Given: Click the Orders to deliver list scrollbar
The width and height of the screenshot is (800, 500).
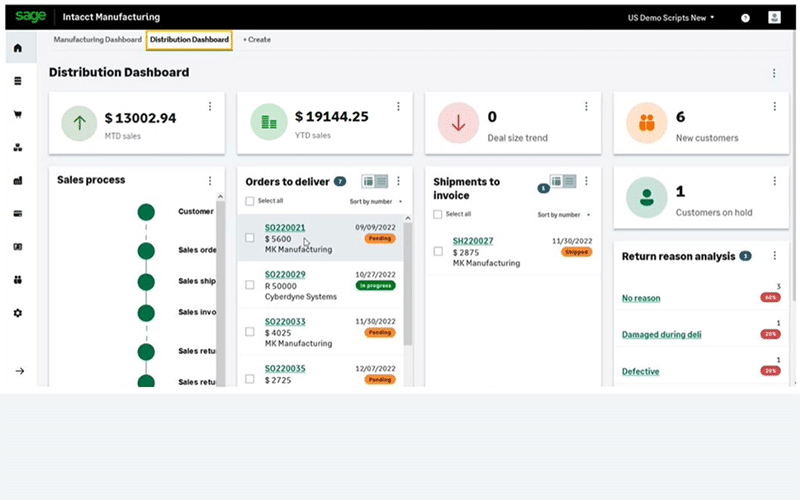Looking at the screenshot, I should coord(408,283).
